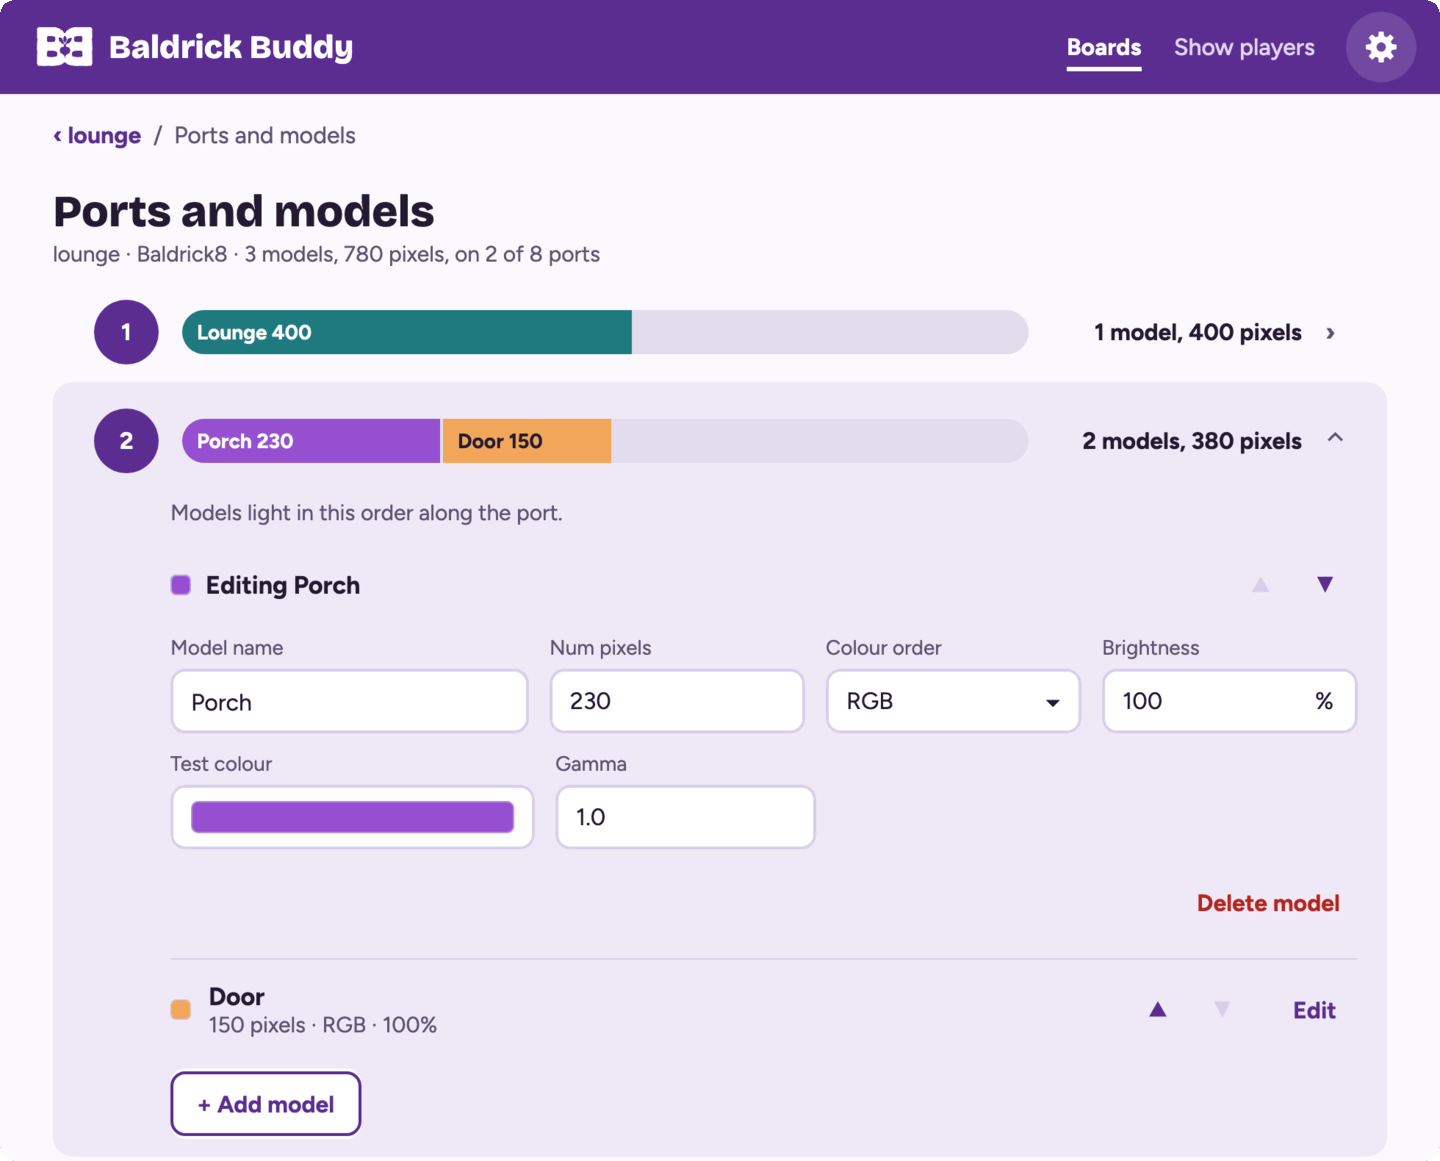This screenshot has width=1440, height=1161.
Task: Click the Door 150 orange bar segment
Action: point(527,441)
